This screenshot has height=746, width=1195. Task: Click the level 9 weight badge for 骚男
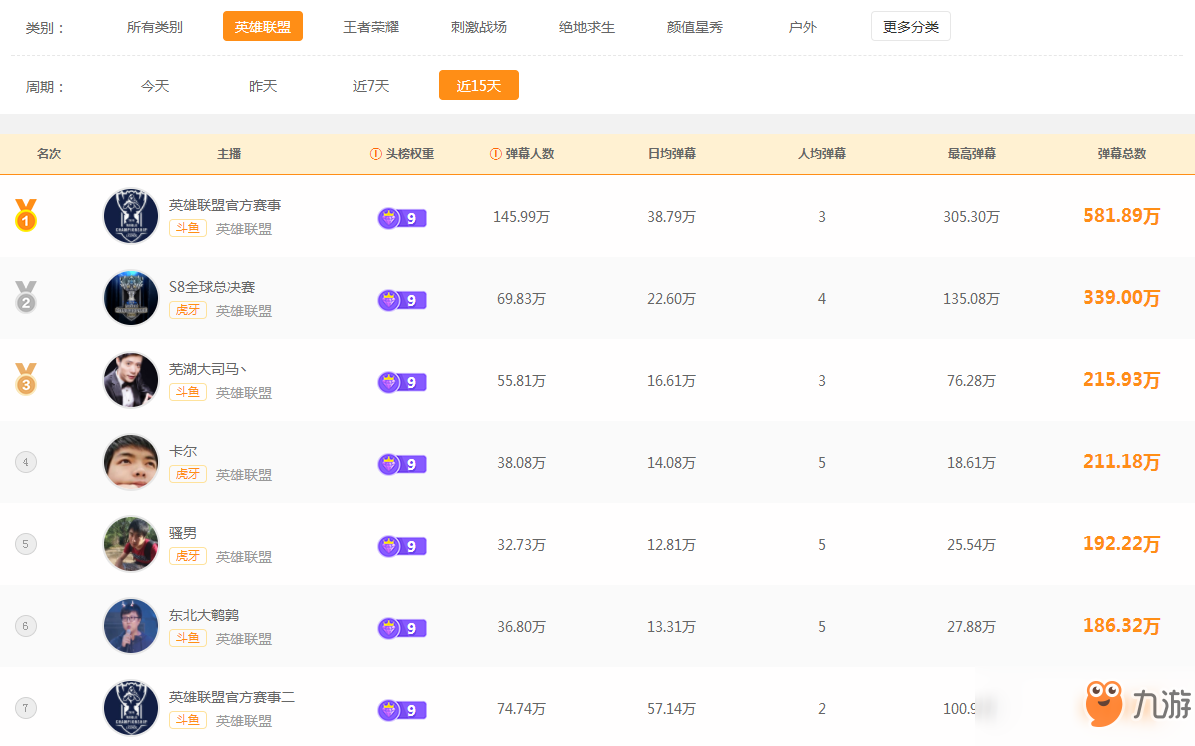[402, 546]
